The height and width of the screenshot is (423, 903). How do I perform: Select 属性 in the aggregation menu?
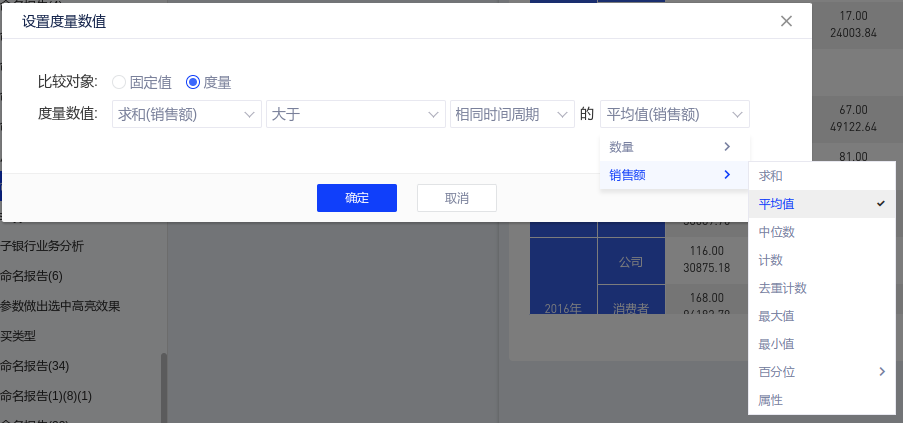click(821, 400)
